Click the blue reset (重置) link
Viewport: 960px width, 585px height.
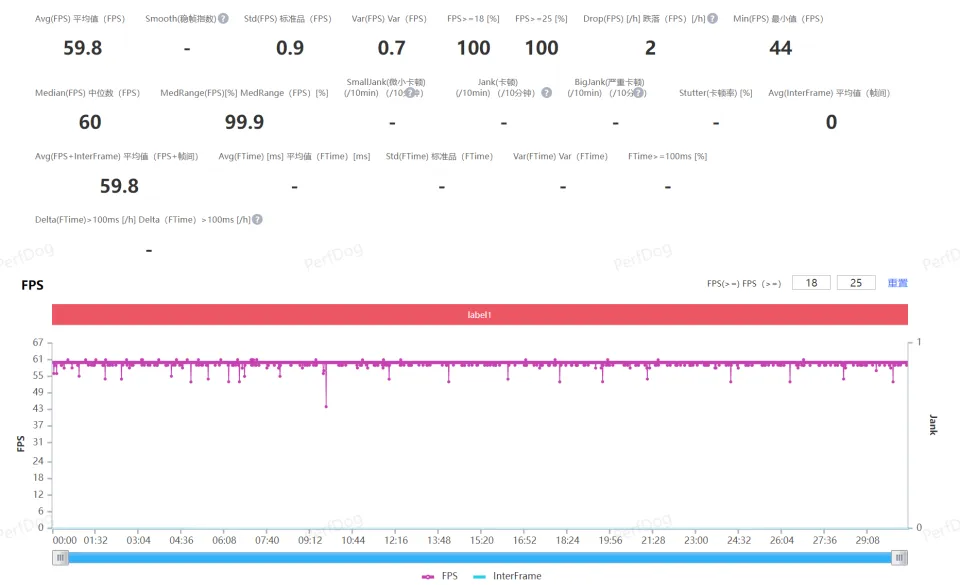coord(897,283)
